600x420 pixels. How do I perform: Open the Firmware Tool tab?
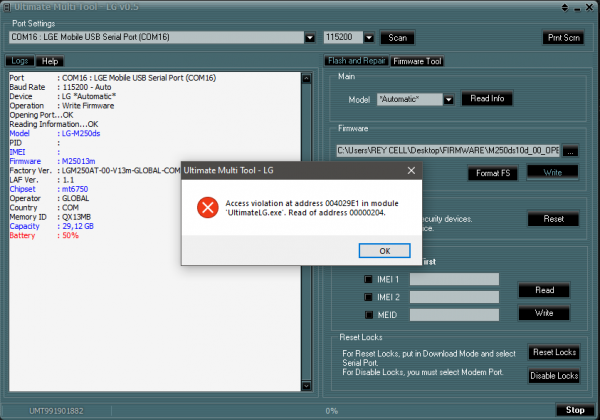pos(417,61)
